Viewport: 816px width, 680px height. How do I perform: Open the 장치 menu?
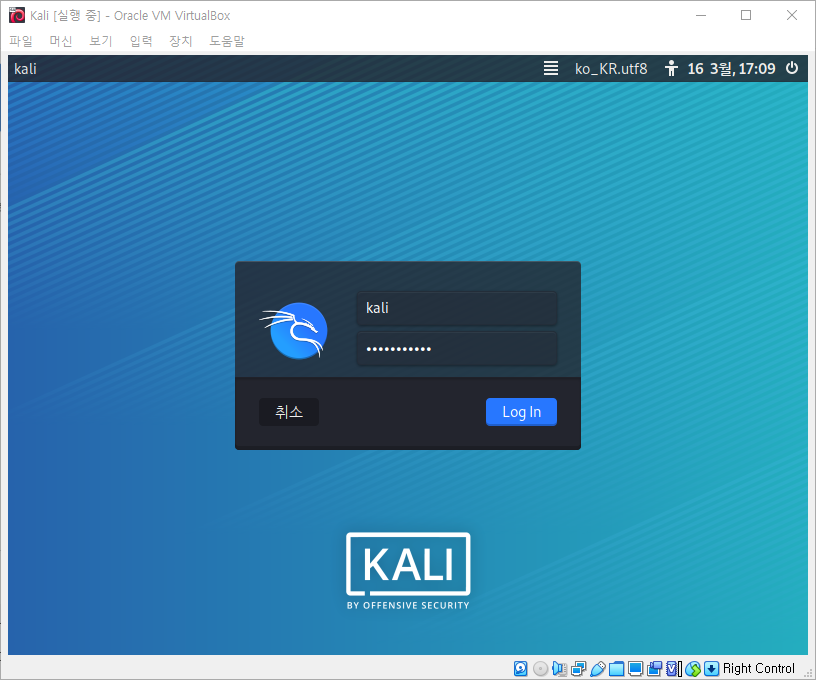point(181,41)
